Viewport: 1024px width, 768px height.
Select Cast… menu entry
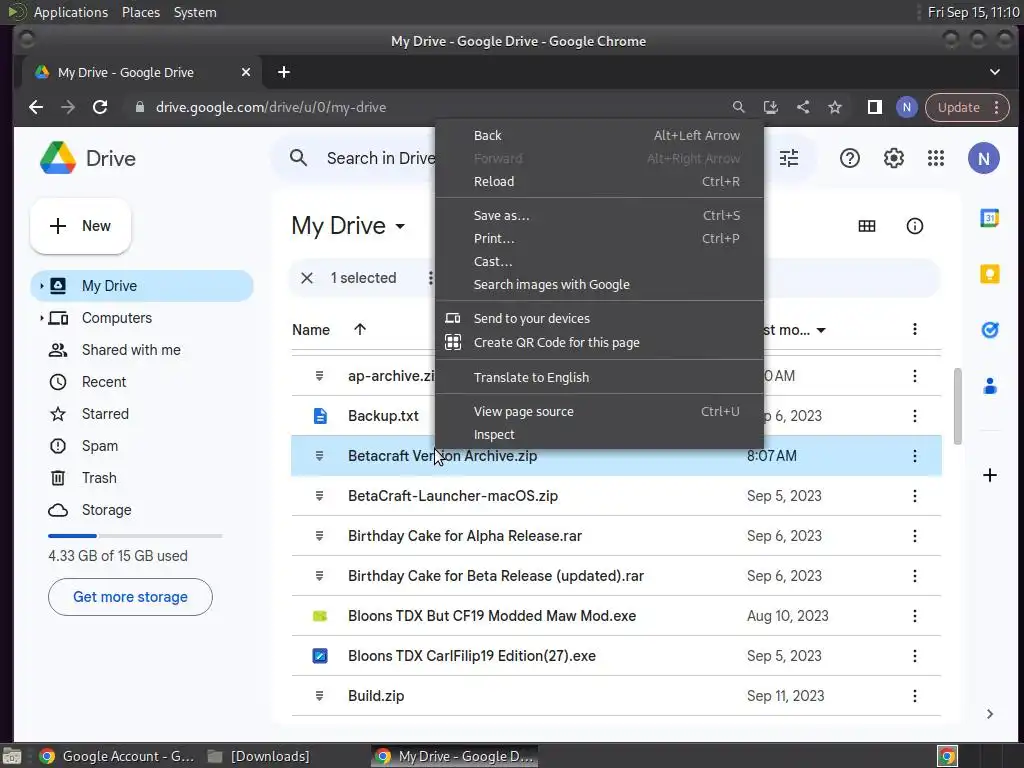click(600, 261)
